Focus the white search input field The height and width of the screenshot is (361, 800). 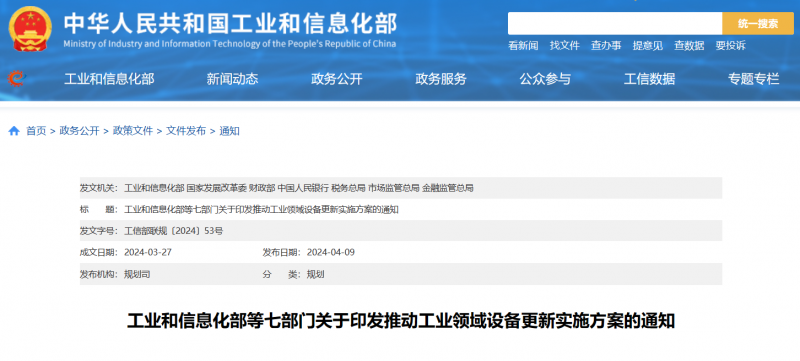[615, 23]
